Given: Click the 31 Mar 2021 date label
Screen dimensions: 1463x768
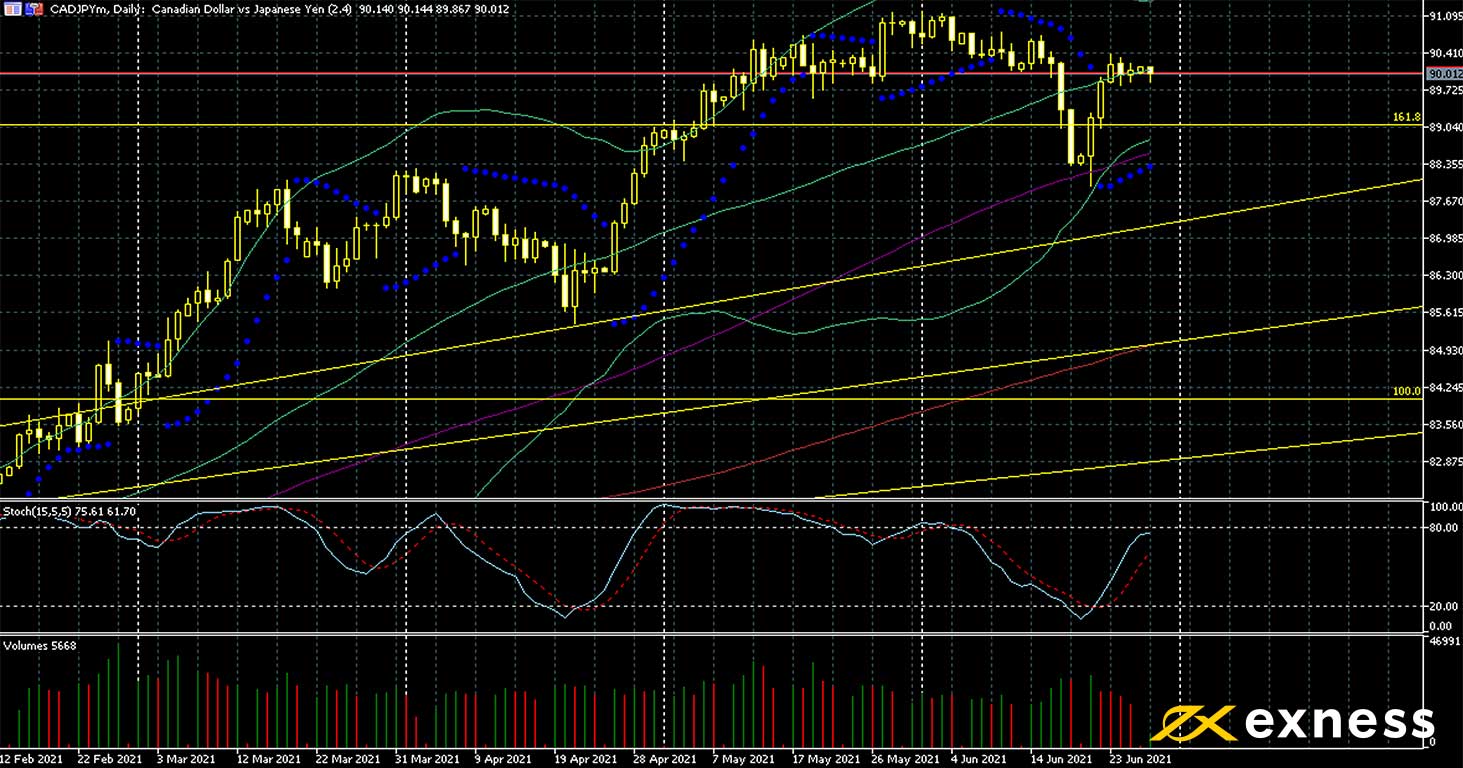Looking at the screenshot, I should pos(427,759).
